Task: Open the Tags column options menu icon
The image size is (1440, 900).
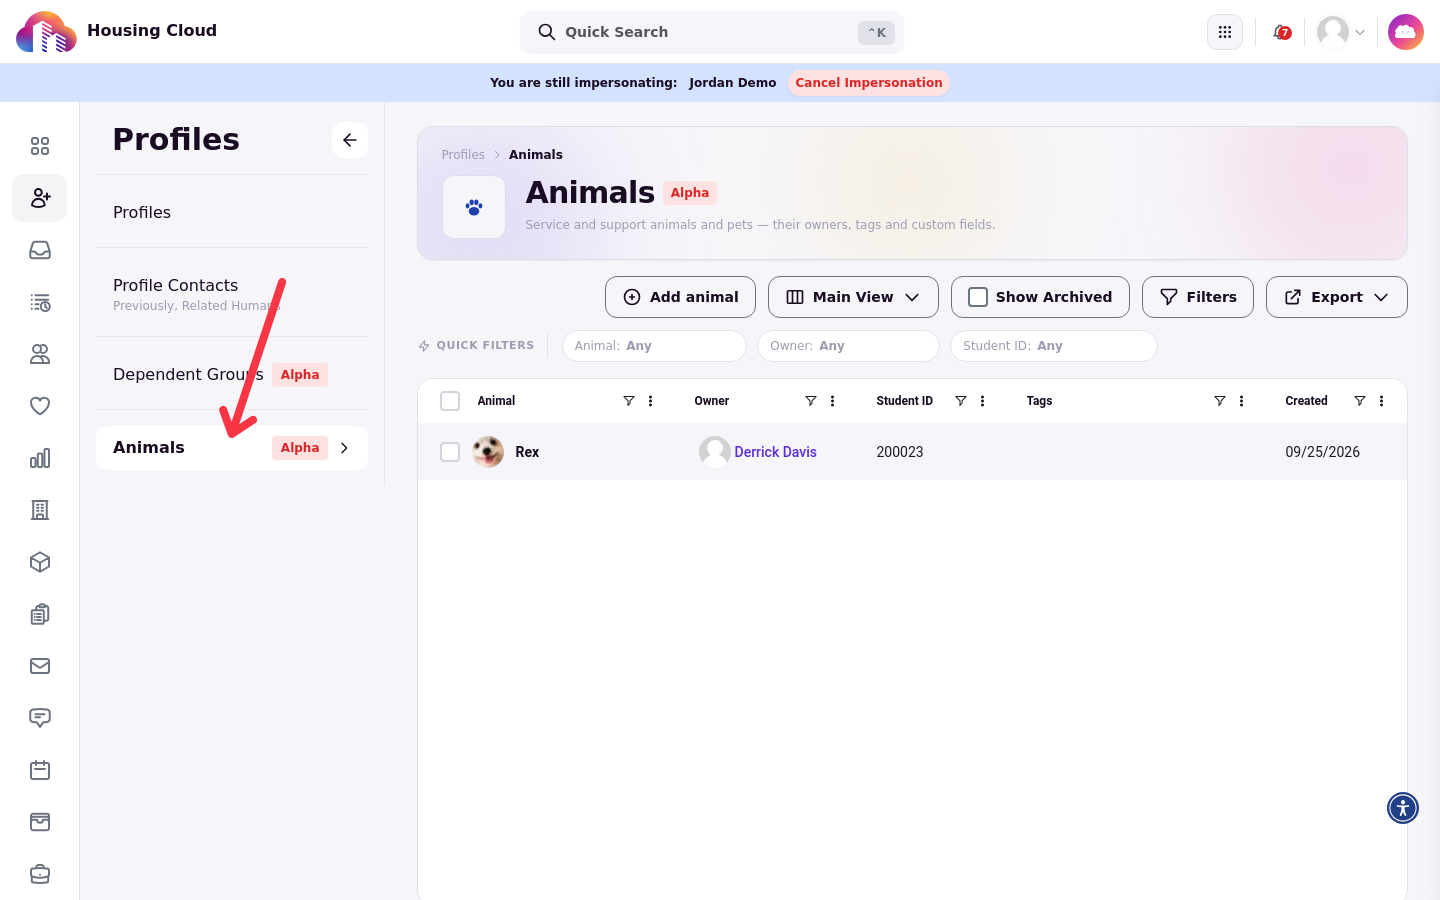Action: pyautogui.click(x=1242, y=401)
